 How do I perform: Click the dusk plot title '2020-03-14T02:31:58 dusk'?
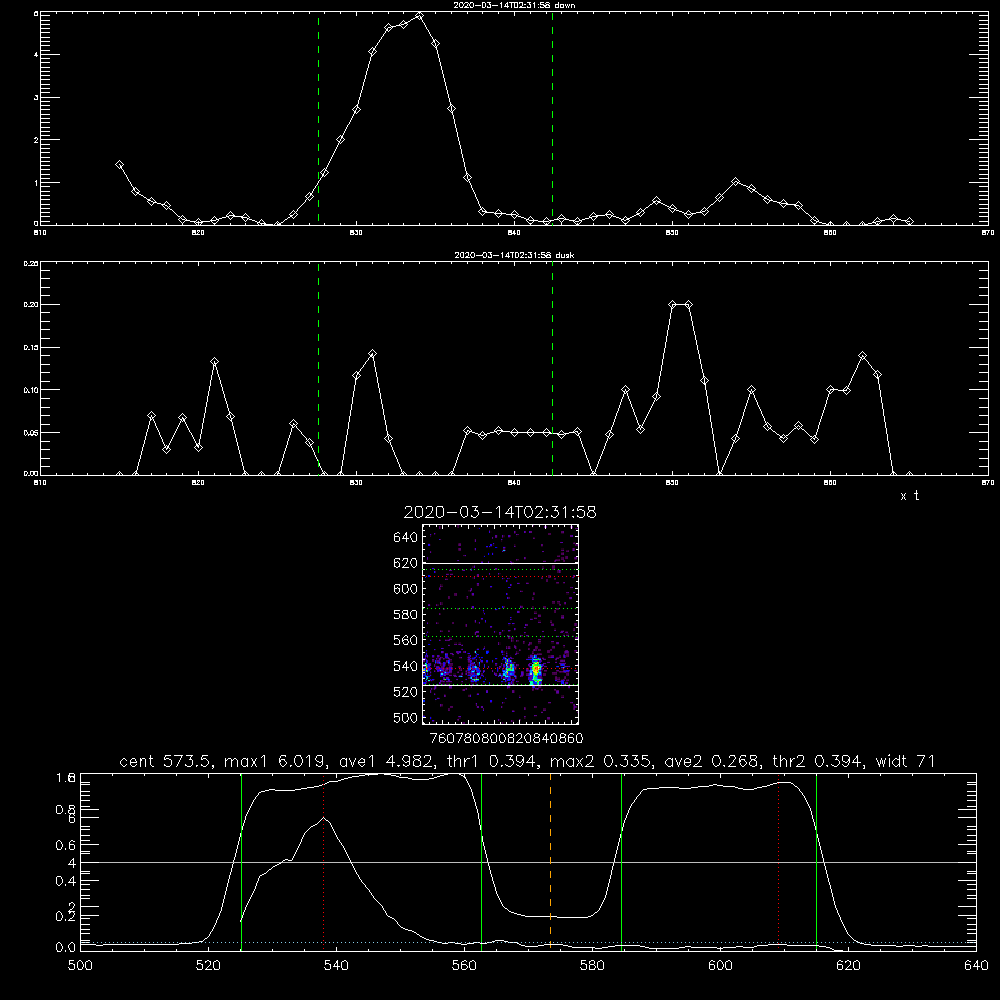point(514,255)
